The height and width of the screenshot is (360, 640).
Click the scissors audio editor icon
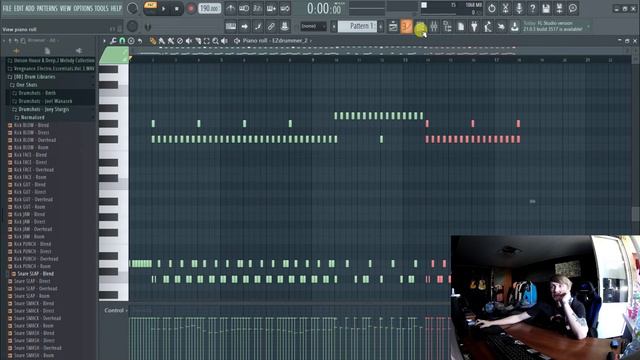coord(505,8)
